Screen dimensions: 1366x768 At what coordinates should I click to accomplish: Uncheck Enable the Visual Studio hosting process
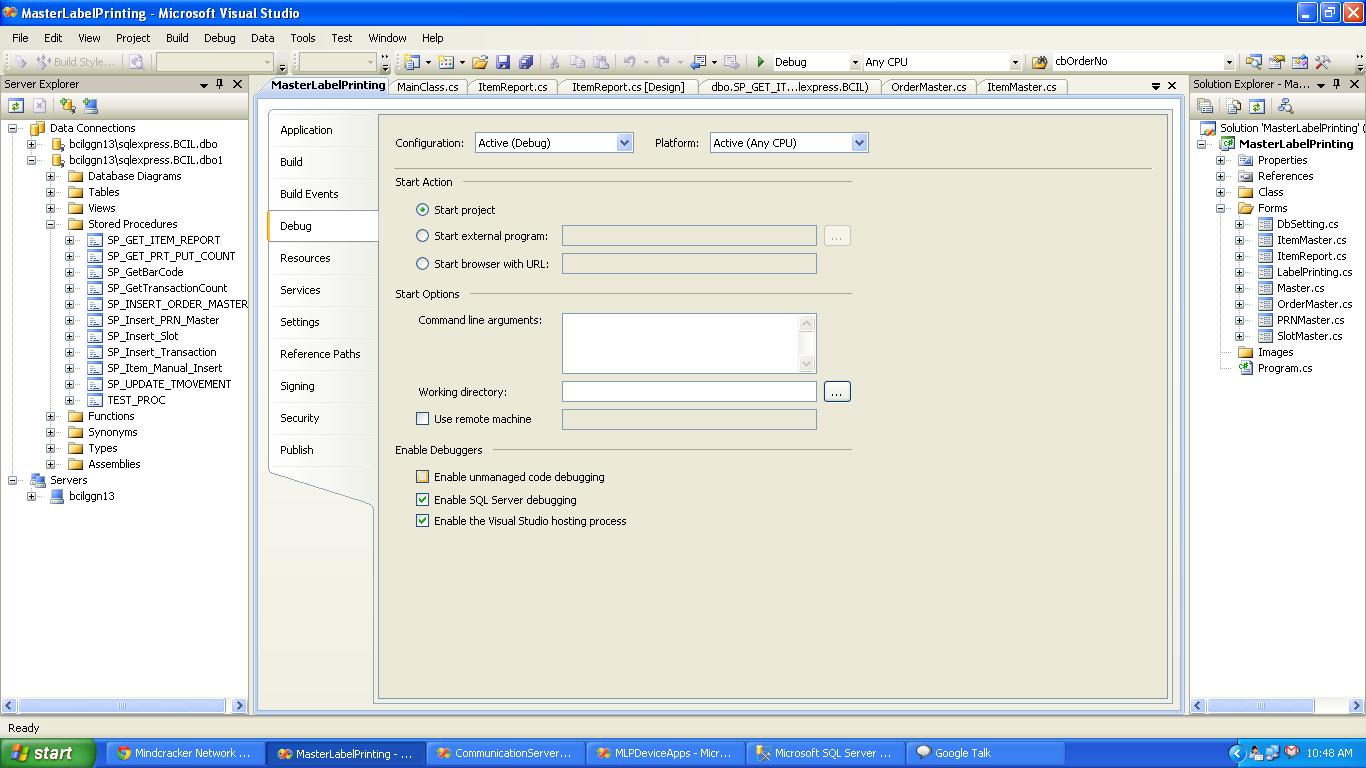click(x=423, y=521)
